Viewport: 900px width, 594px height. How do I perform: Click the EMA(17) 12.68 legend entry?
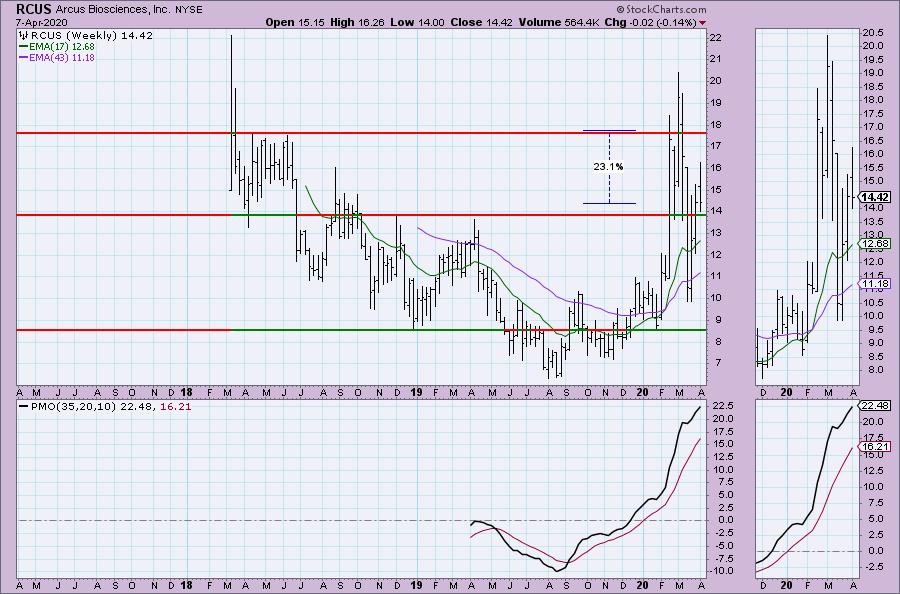click(x=62, y=46)
